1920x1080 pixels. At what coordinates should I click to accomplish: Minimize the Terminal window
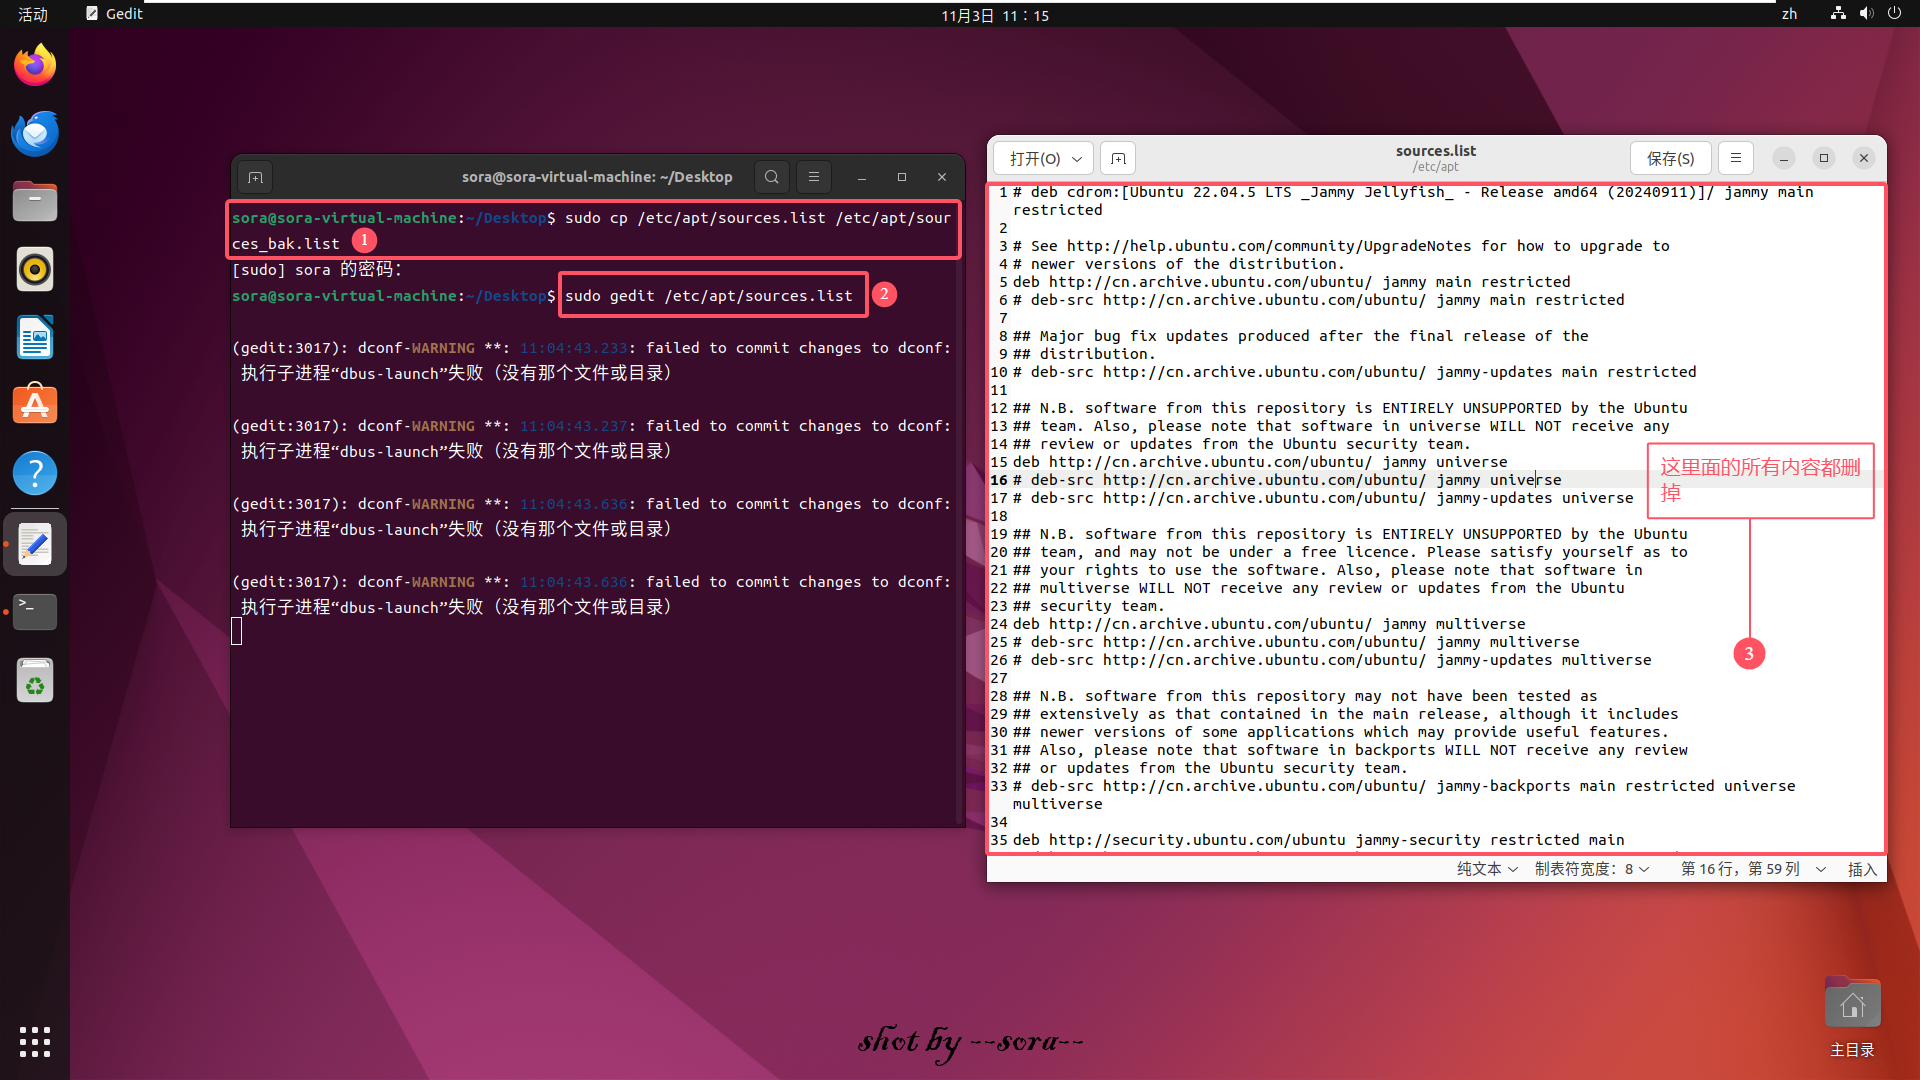coord(861,177)
